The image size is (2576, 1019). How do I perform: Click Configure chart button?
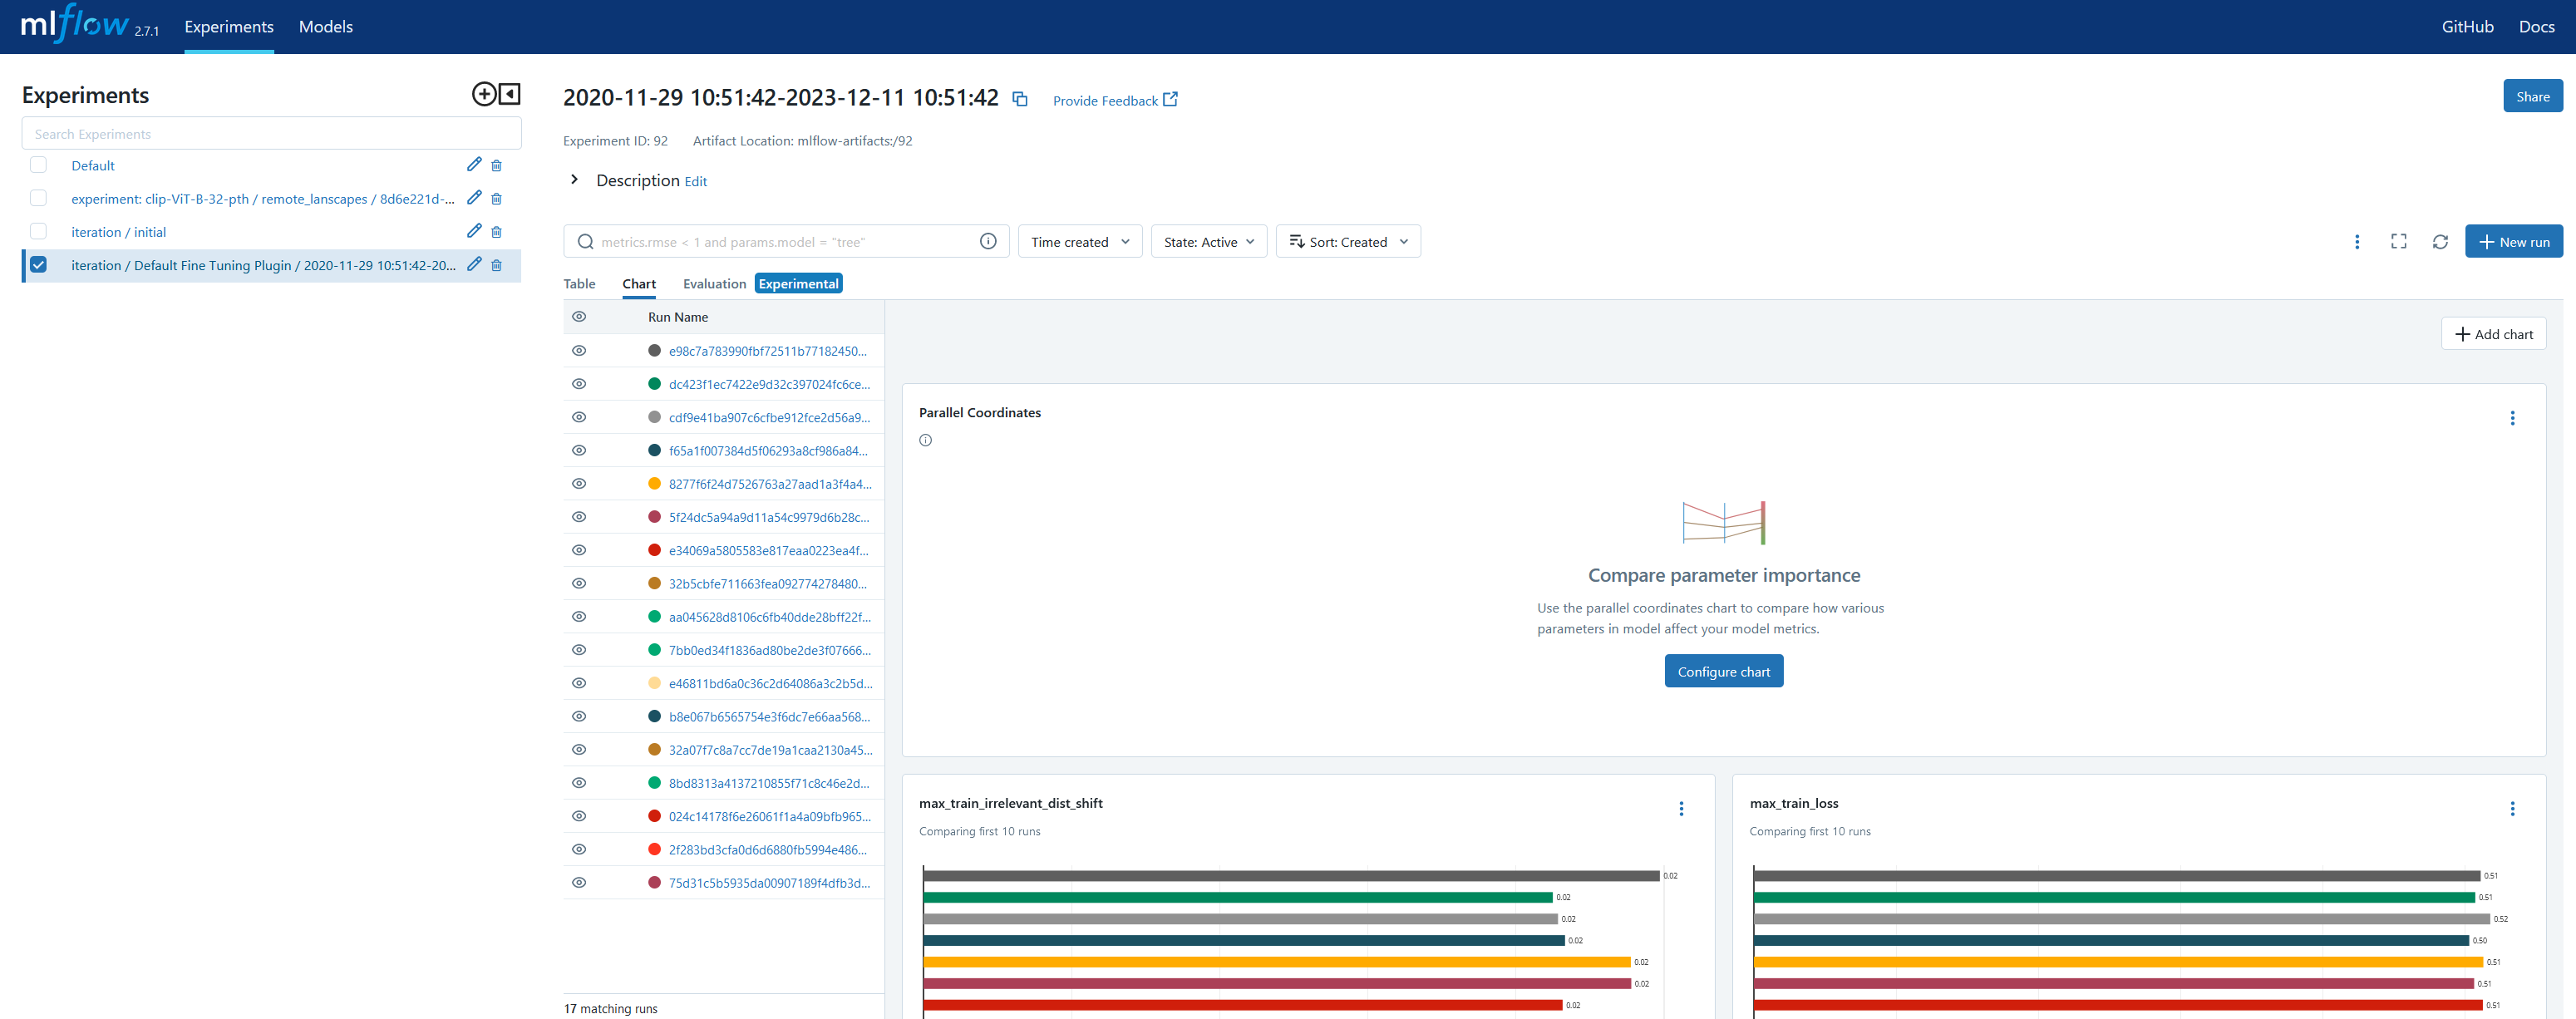[x=1723, y=672]
